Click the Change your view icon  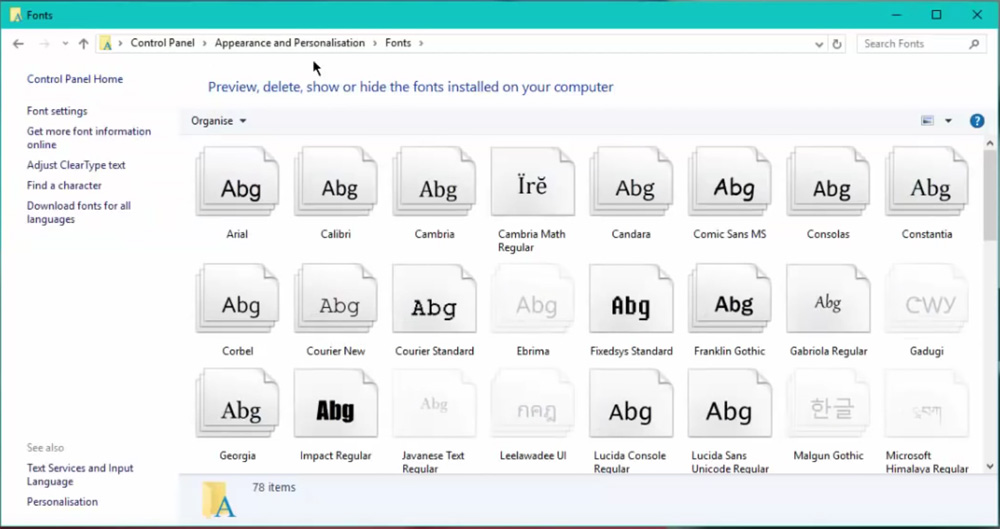click(928, 121)
